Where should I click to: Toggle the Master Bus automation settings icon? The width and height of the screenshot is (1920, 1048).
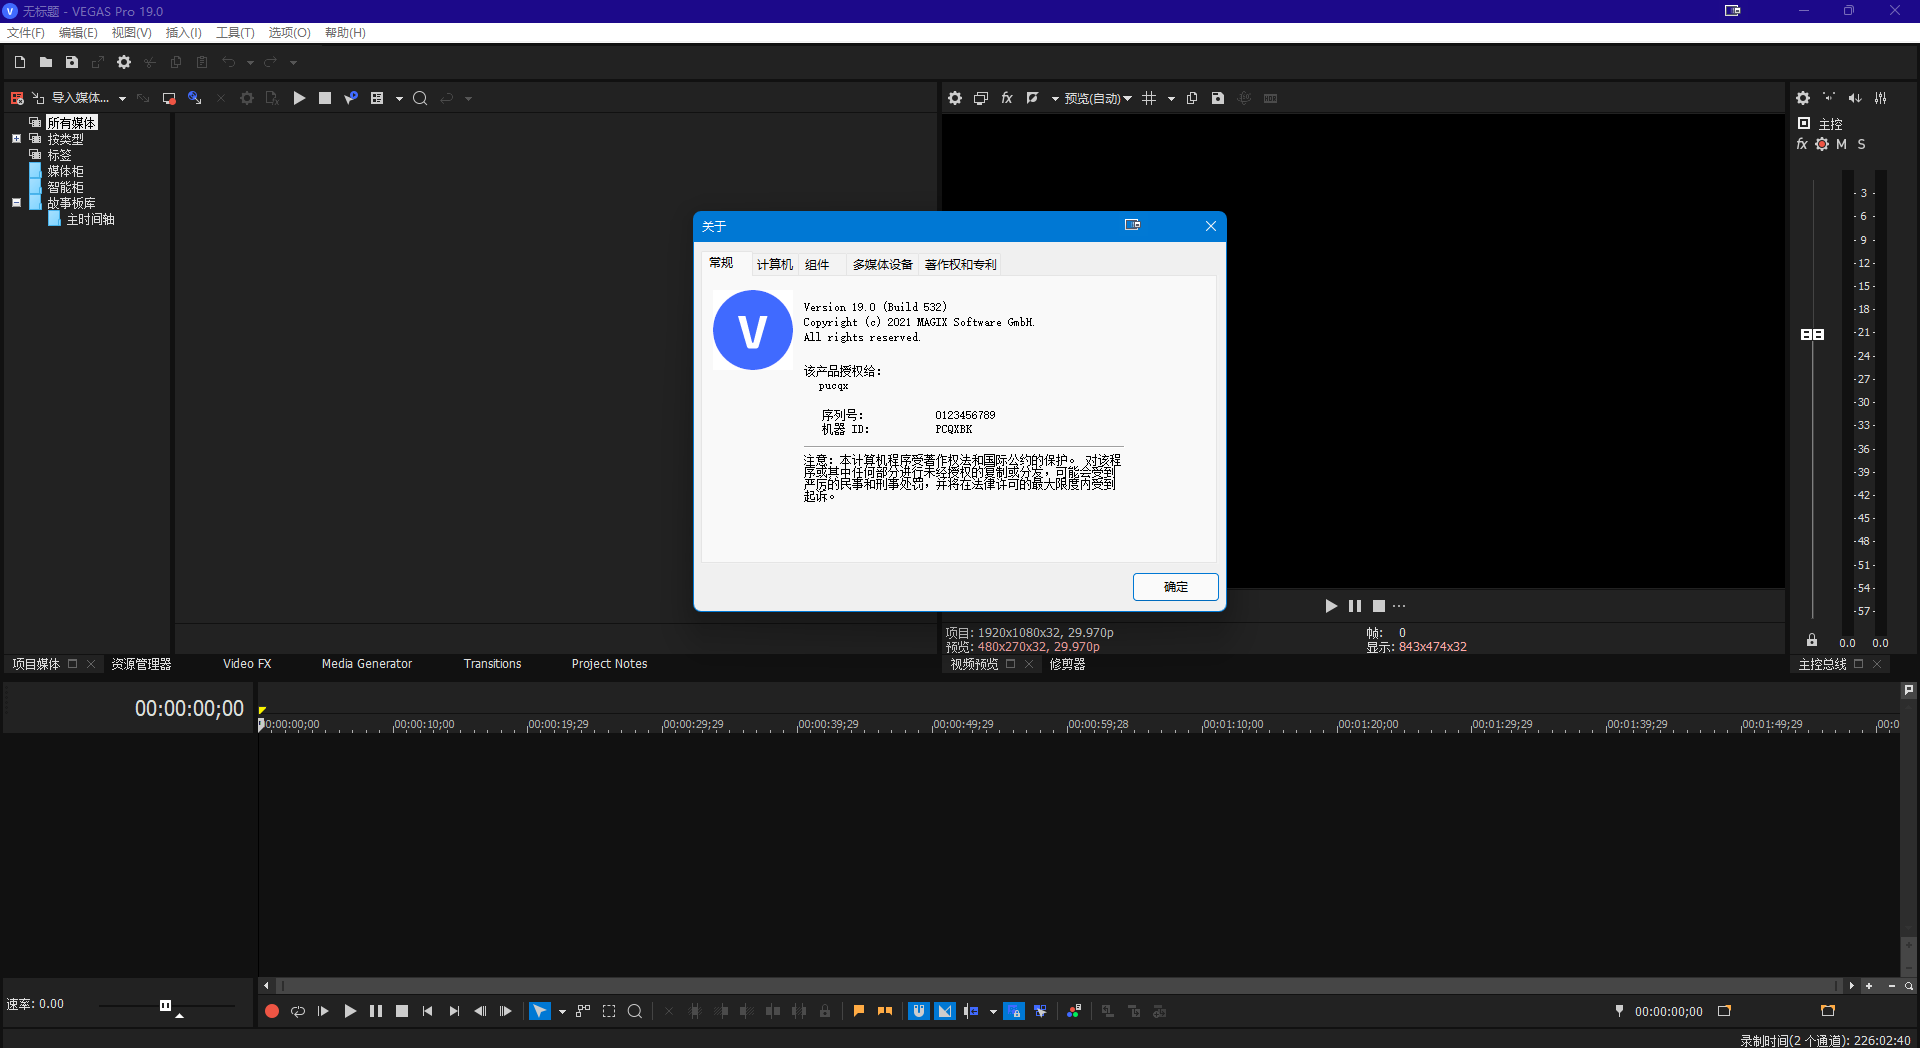[1822, 144]
